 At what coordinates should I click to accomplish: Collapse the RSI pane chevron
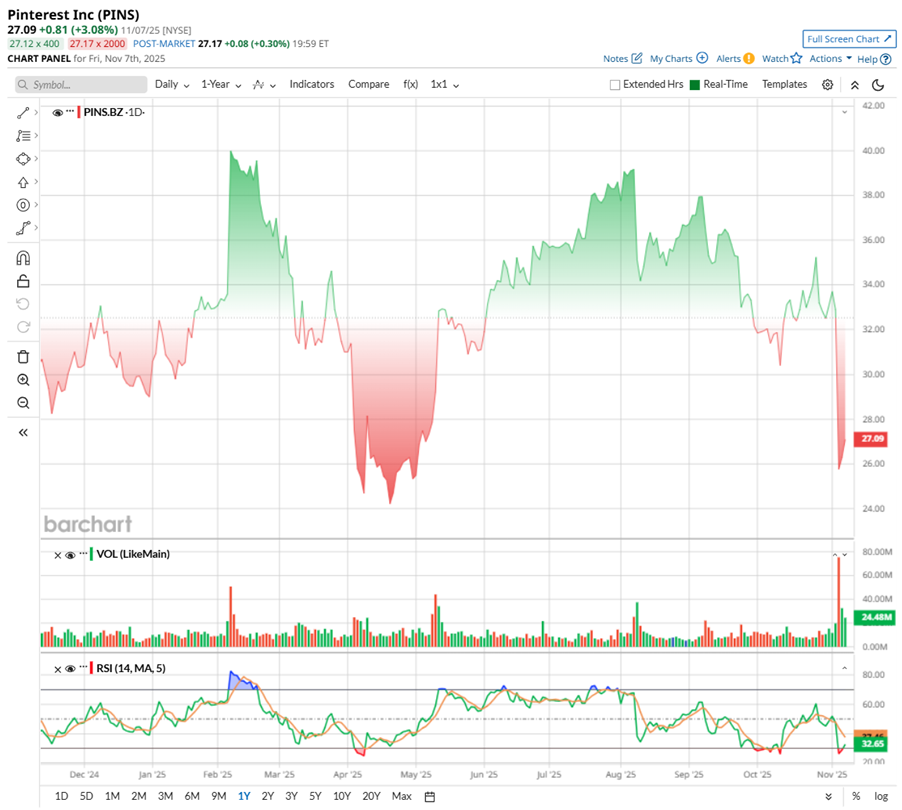pos(844,668)
